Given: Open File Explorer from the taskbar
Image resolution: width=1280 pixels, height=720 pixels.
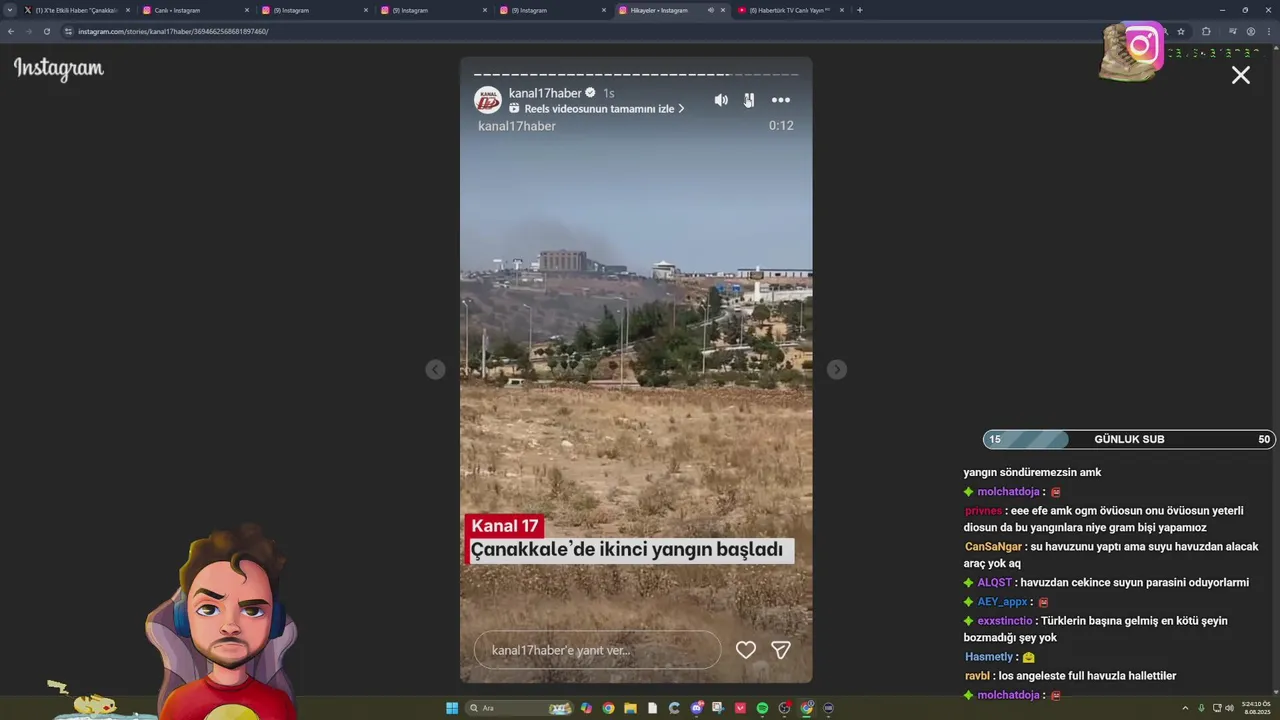Looking at the screenshot, I should click(x=630, y=708).
